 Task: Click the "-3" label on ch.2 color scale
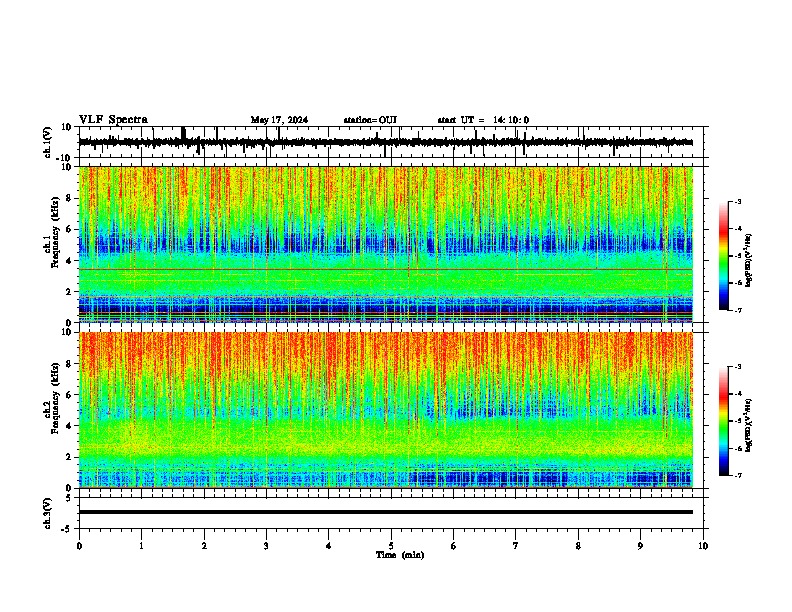pos(738,367)
